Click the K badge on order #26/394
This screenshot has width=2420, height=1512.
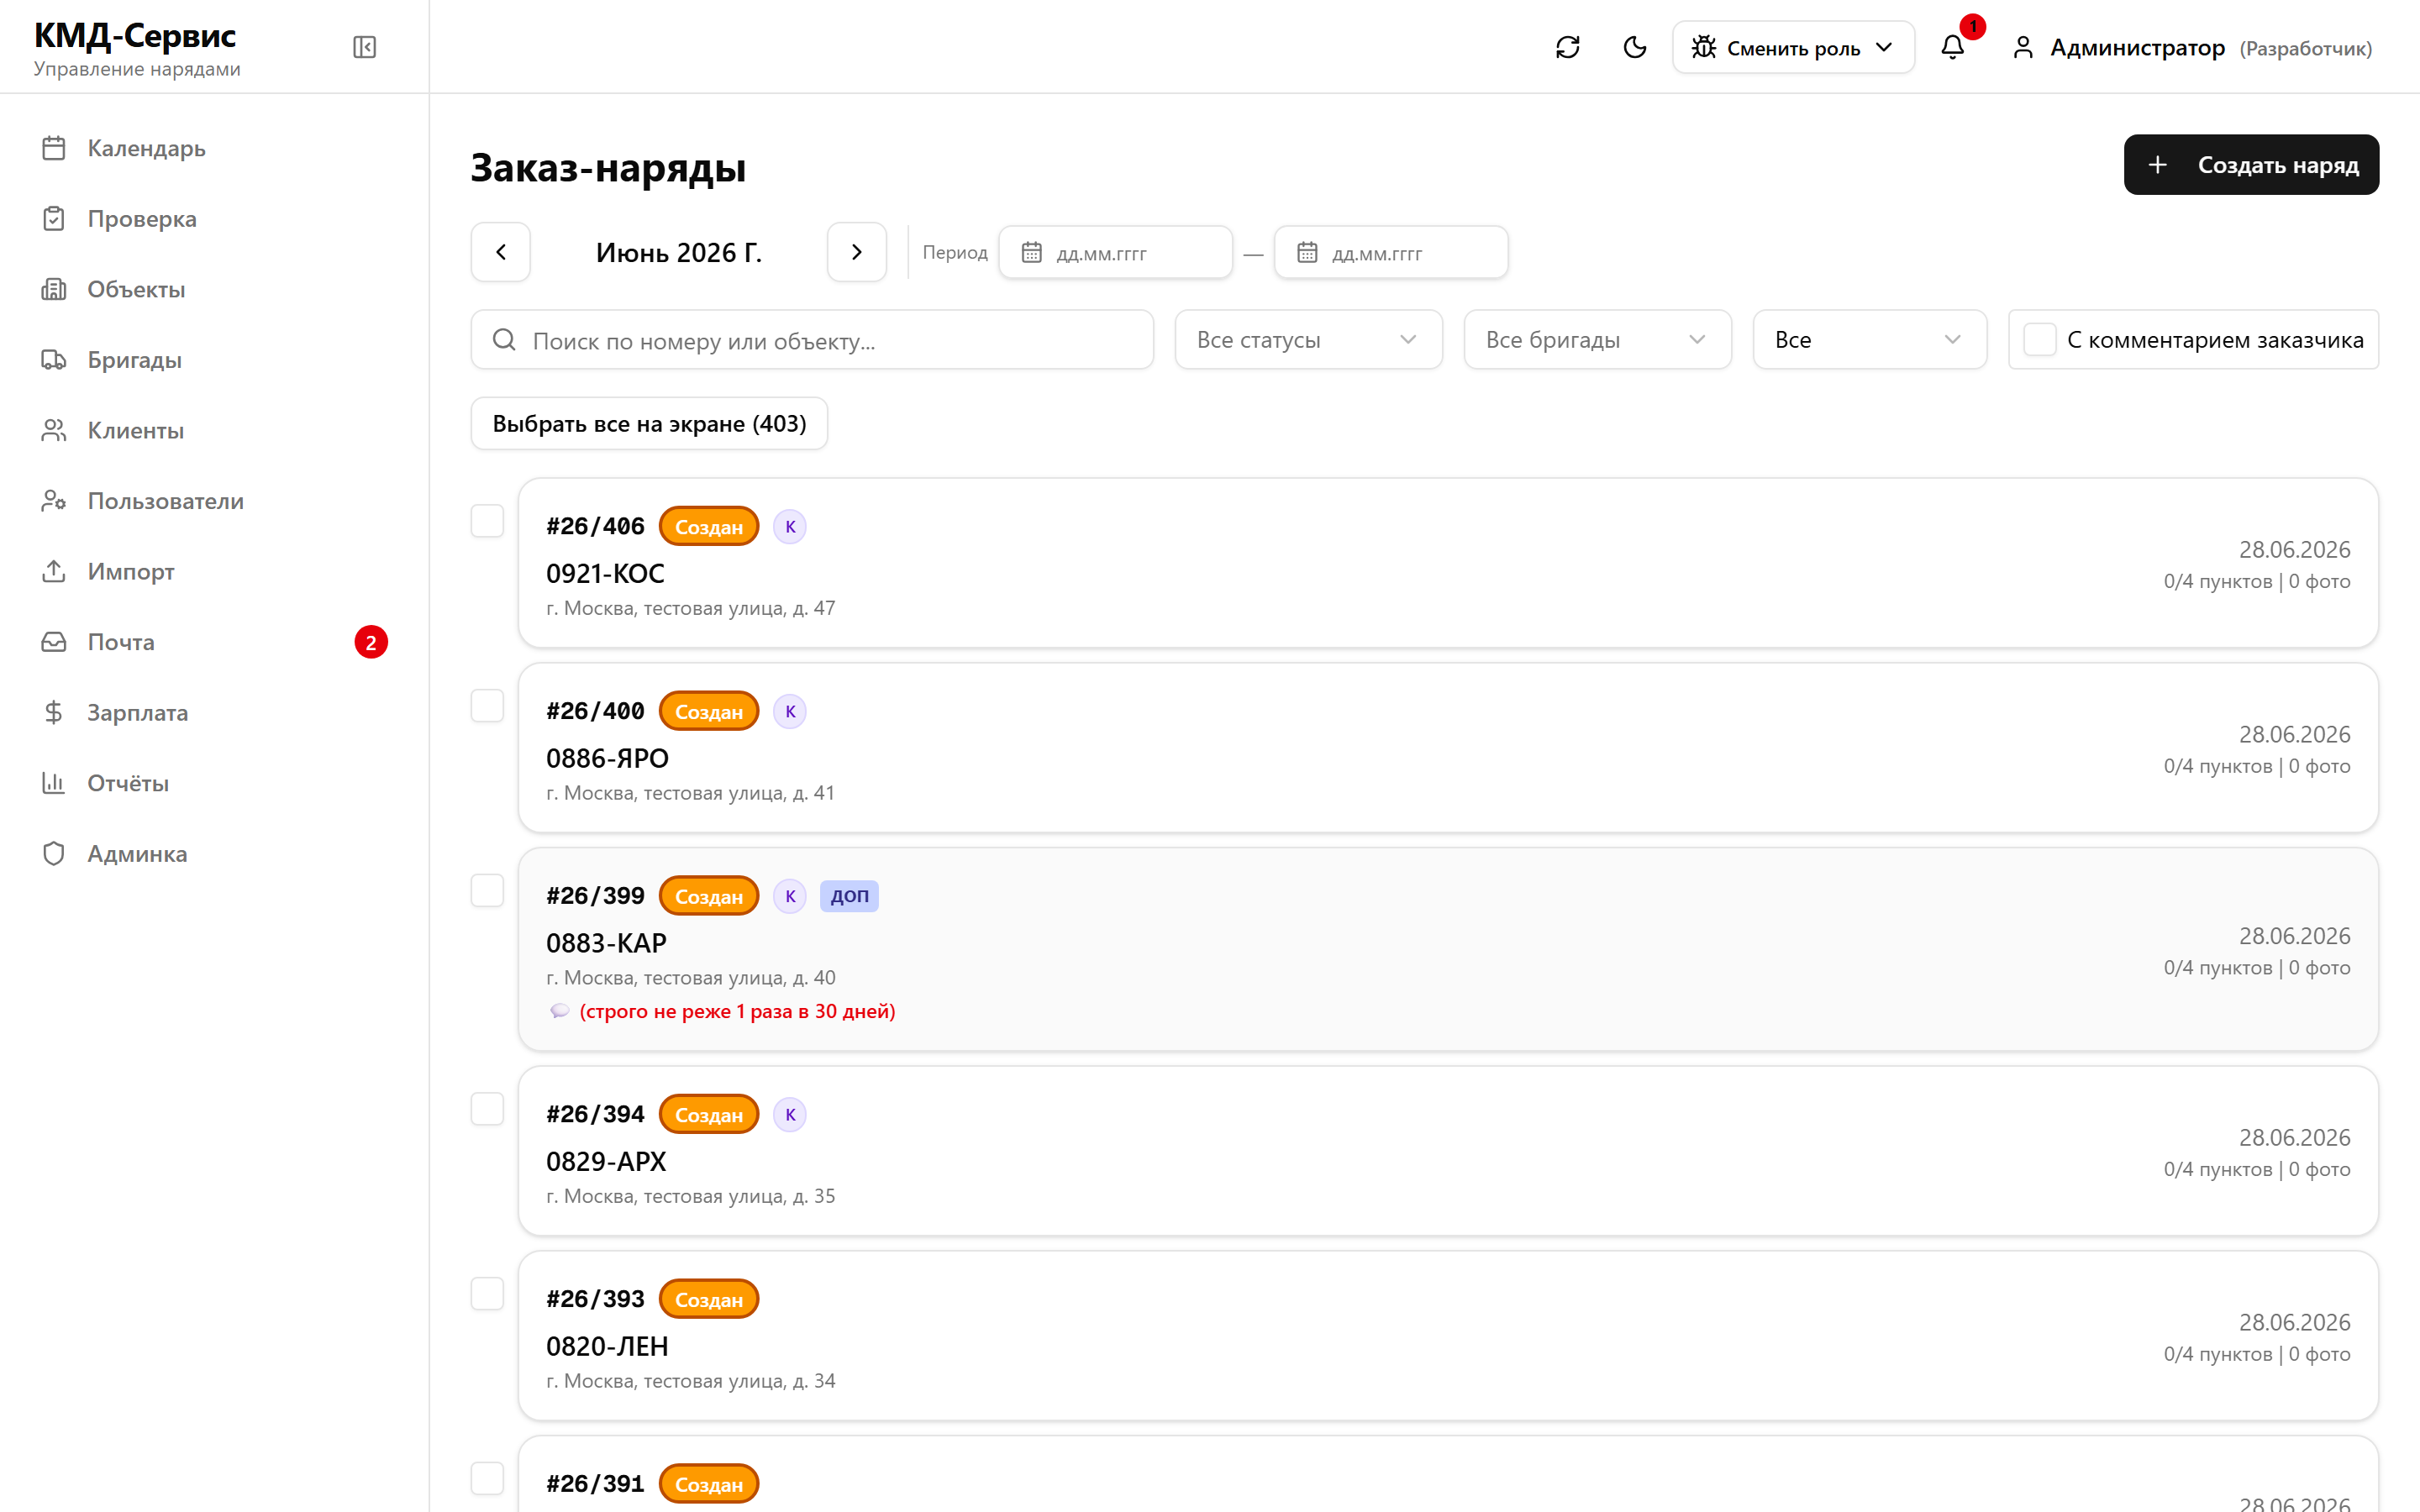(790, 1114)
